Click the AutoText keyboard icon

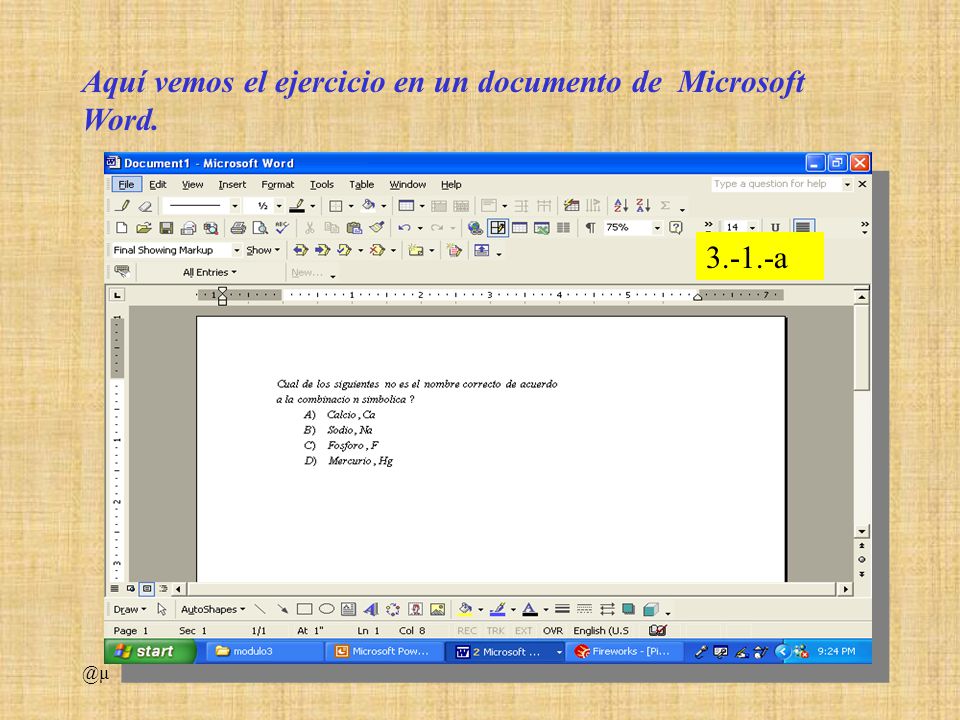point(122,271)
